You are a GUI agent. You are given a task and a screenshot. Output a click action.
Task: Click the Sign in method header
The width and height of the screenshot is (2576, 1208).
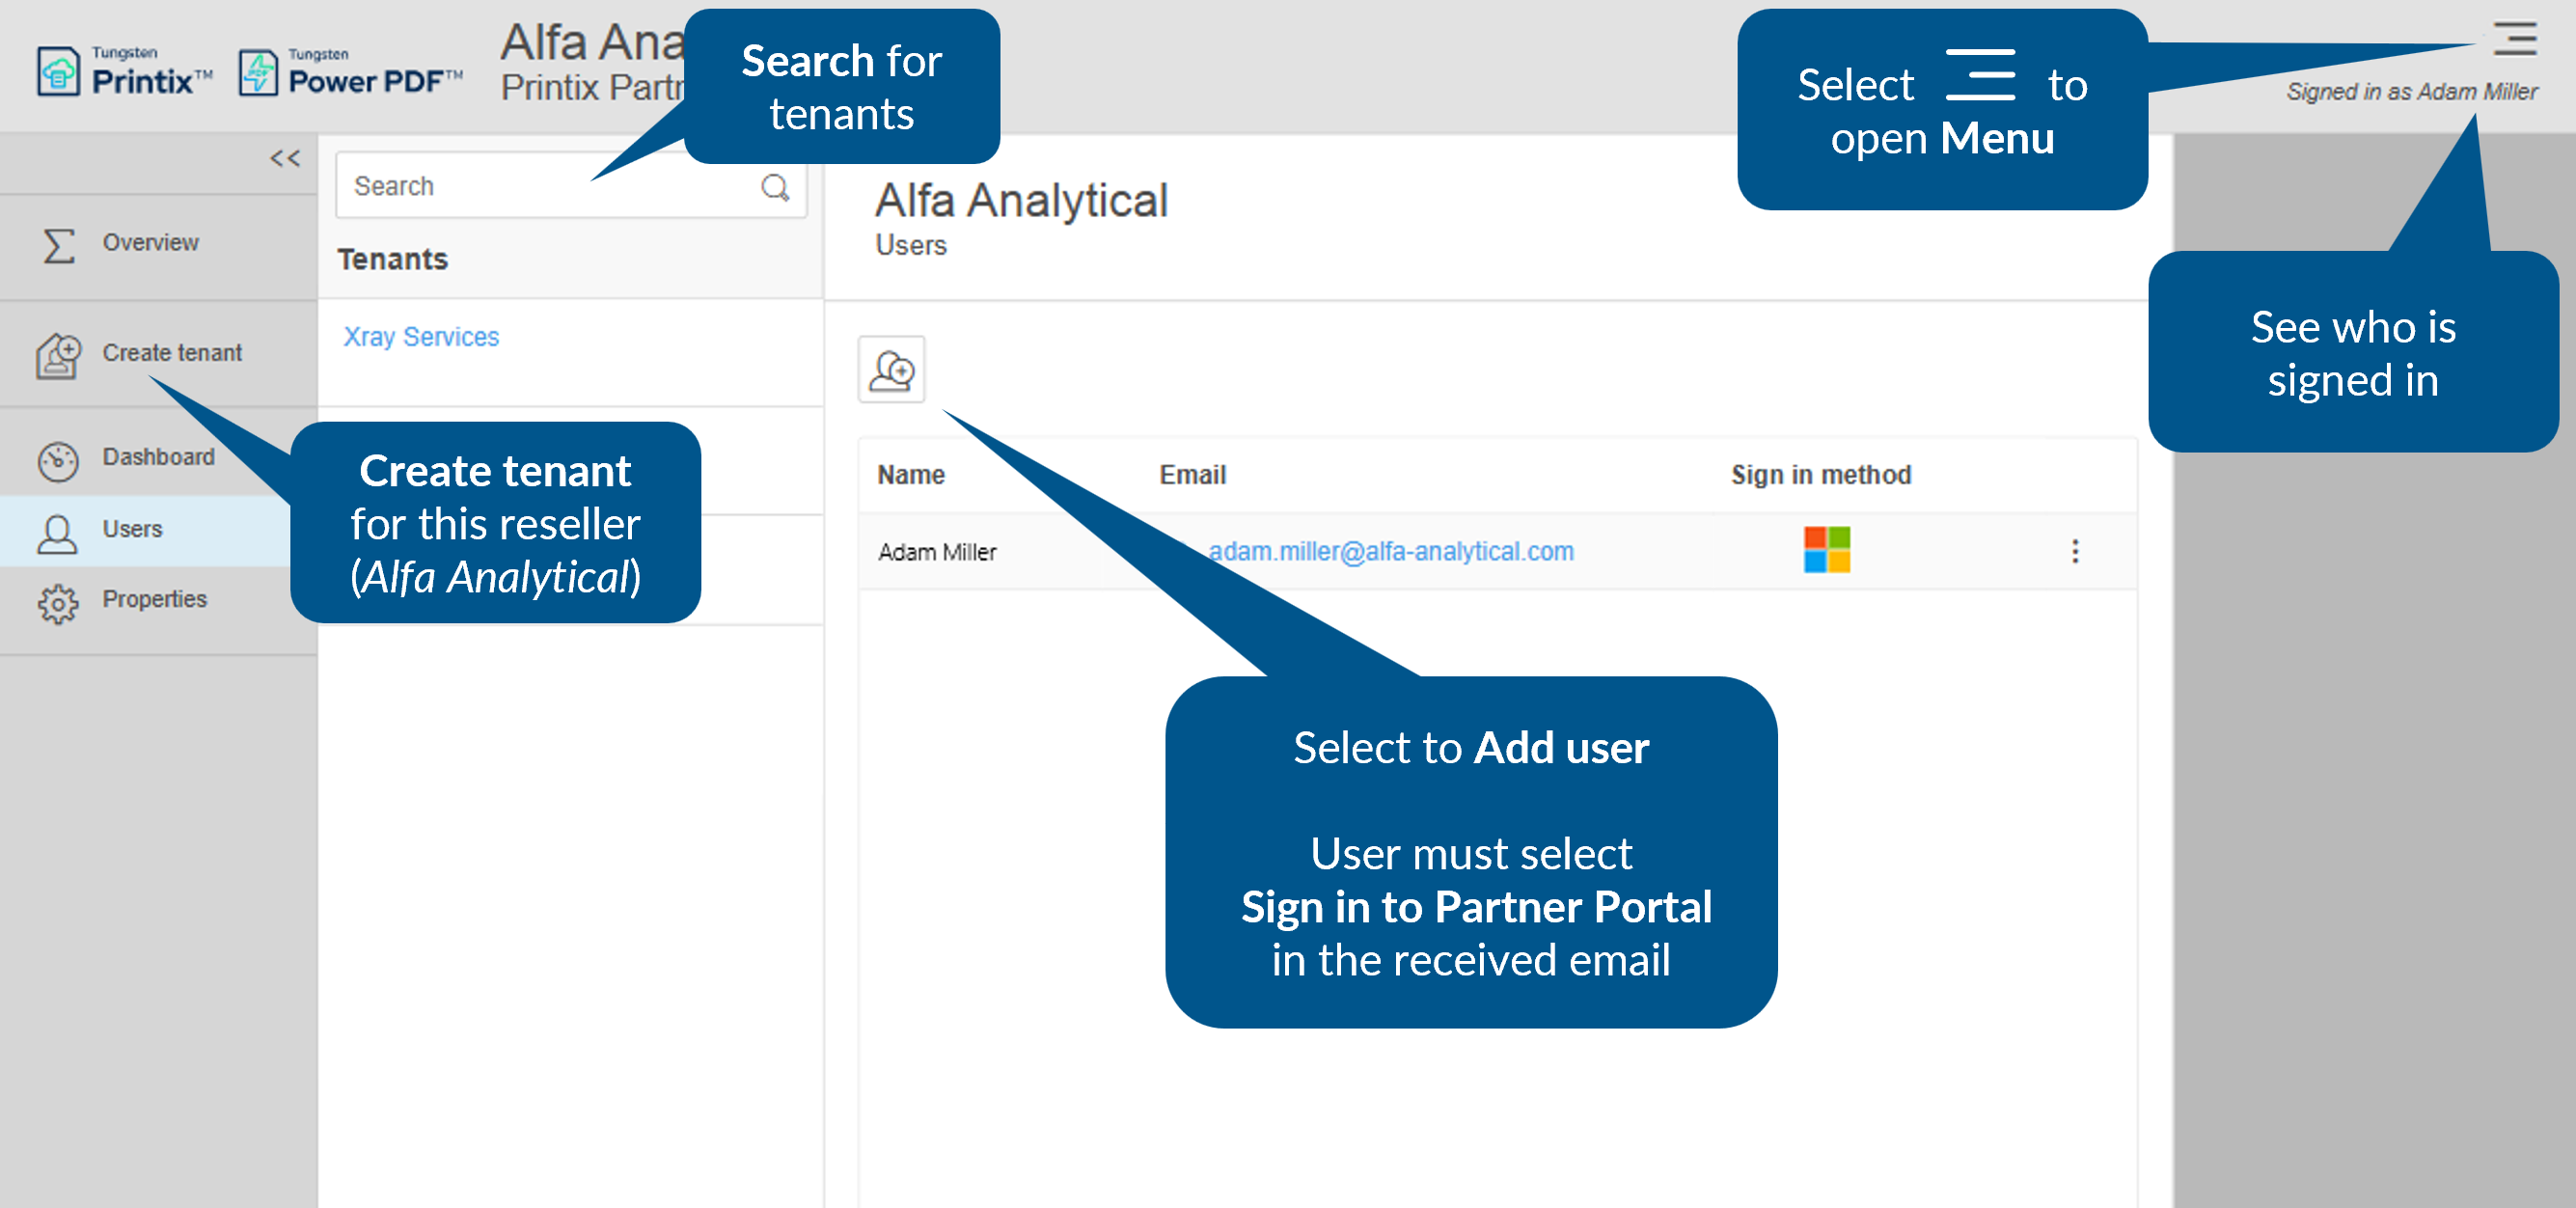click(1820, 475)
